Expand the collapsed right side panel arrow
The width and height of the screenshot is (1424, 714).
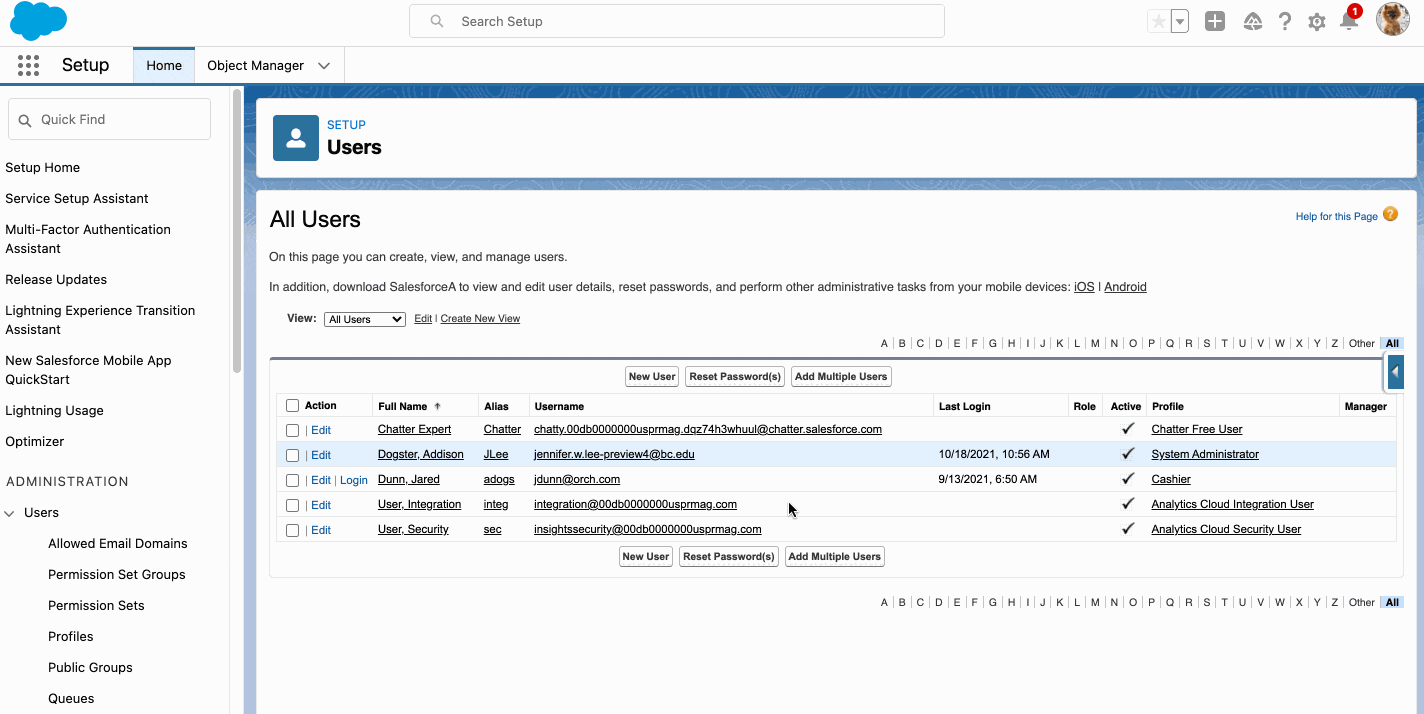1396,372
